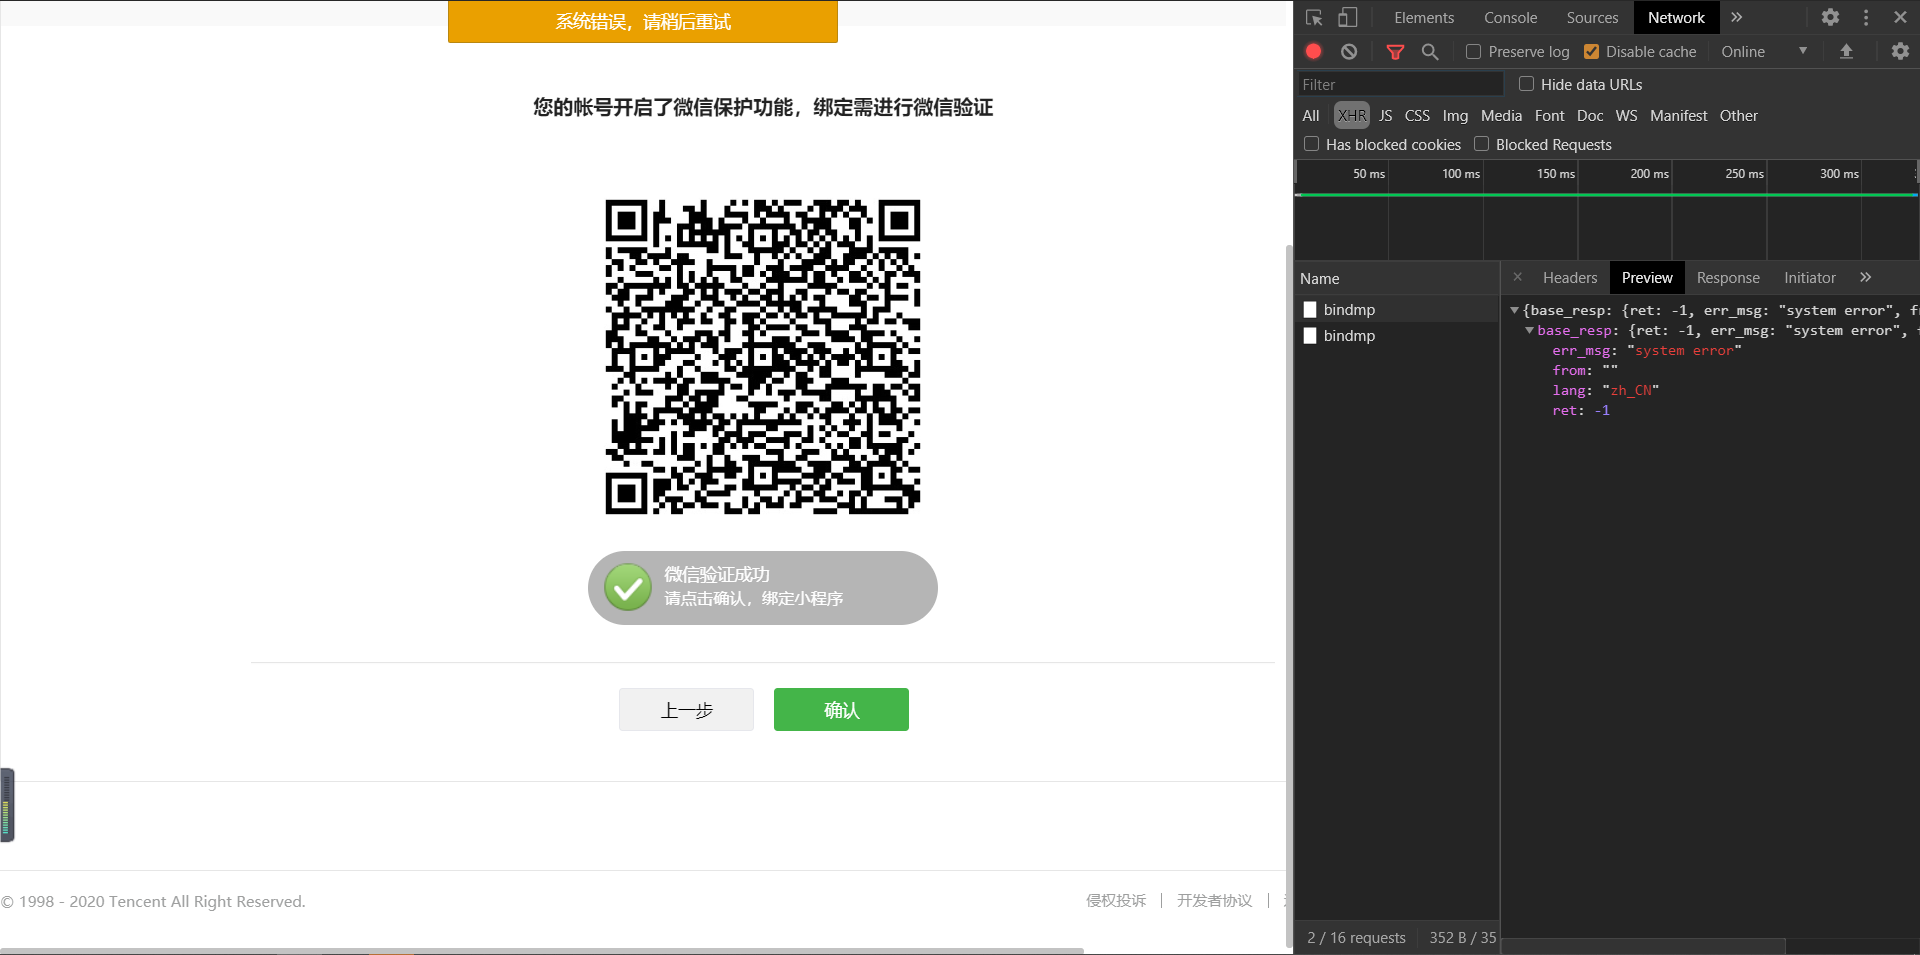Close the request details pane

1517,277
